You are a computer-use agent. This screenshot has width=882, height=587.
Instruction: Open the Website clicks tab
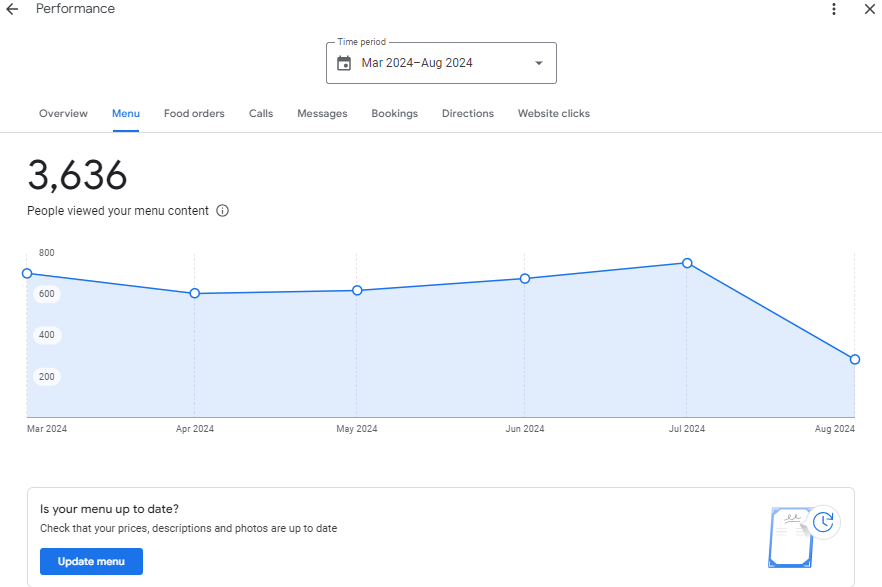pos(553,114)
